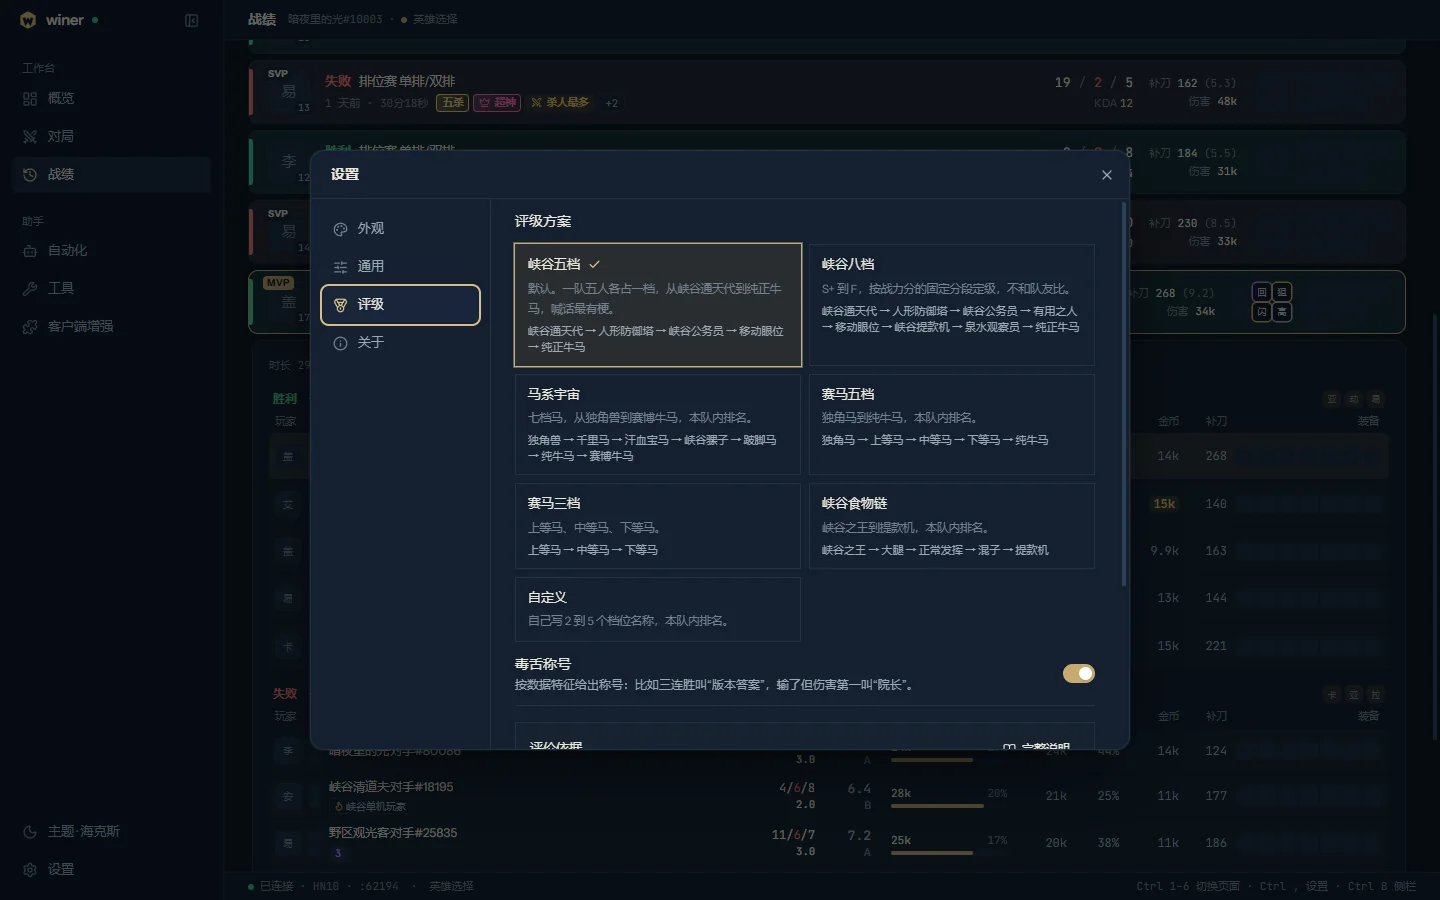
Task: Click the robot icon next to 自动化
Action: [30, 250]
